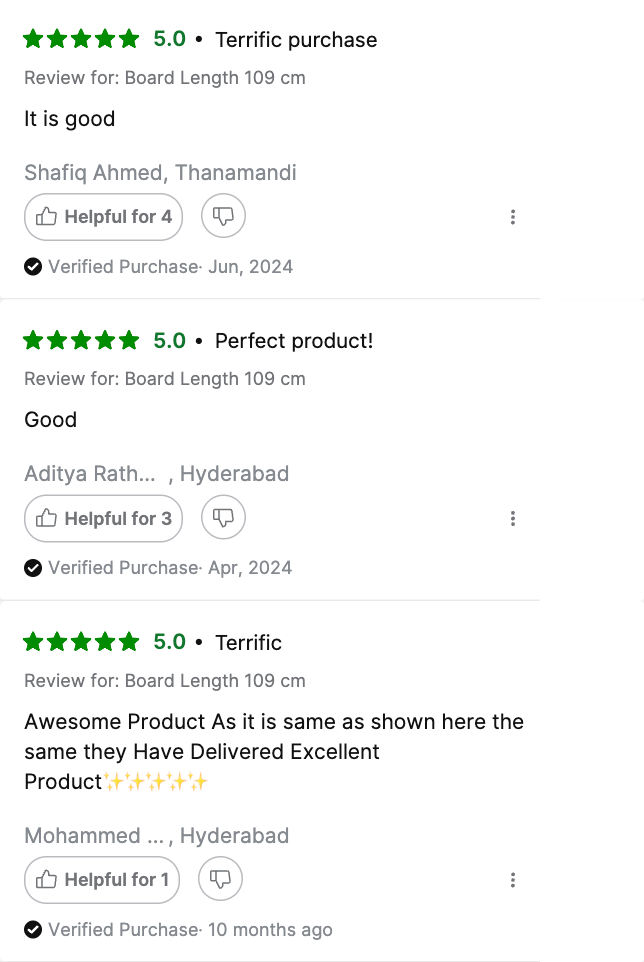
Task: Click the green stars beside "Terrific" title
Action: pyautogui.click(x=81, y=642)
